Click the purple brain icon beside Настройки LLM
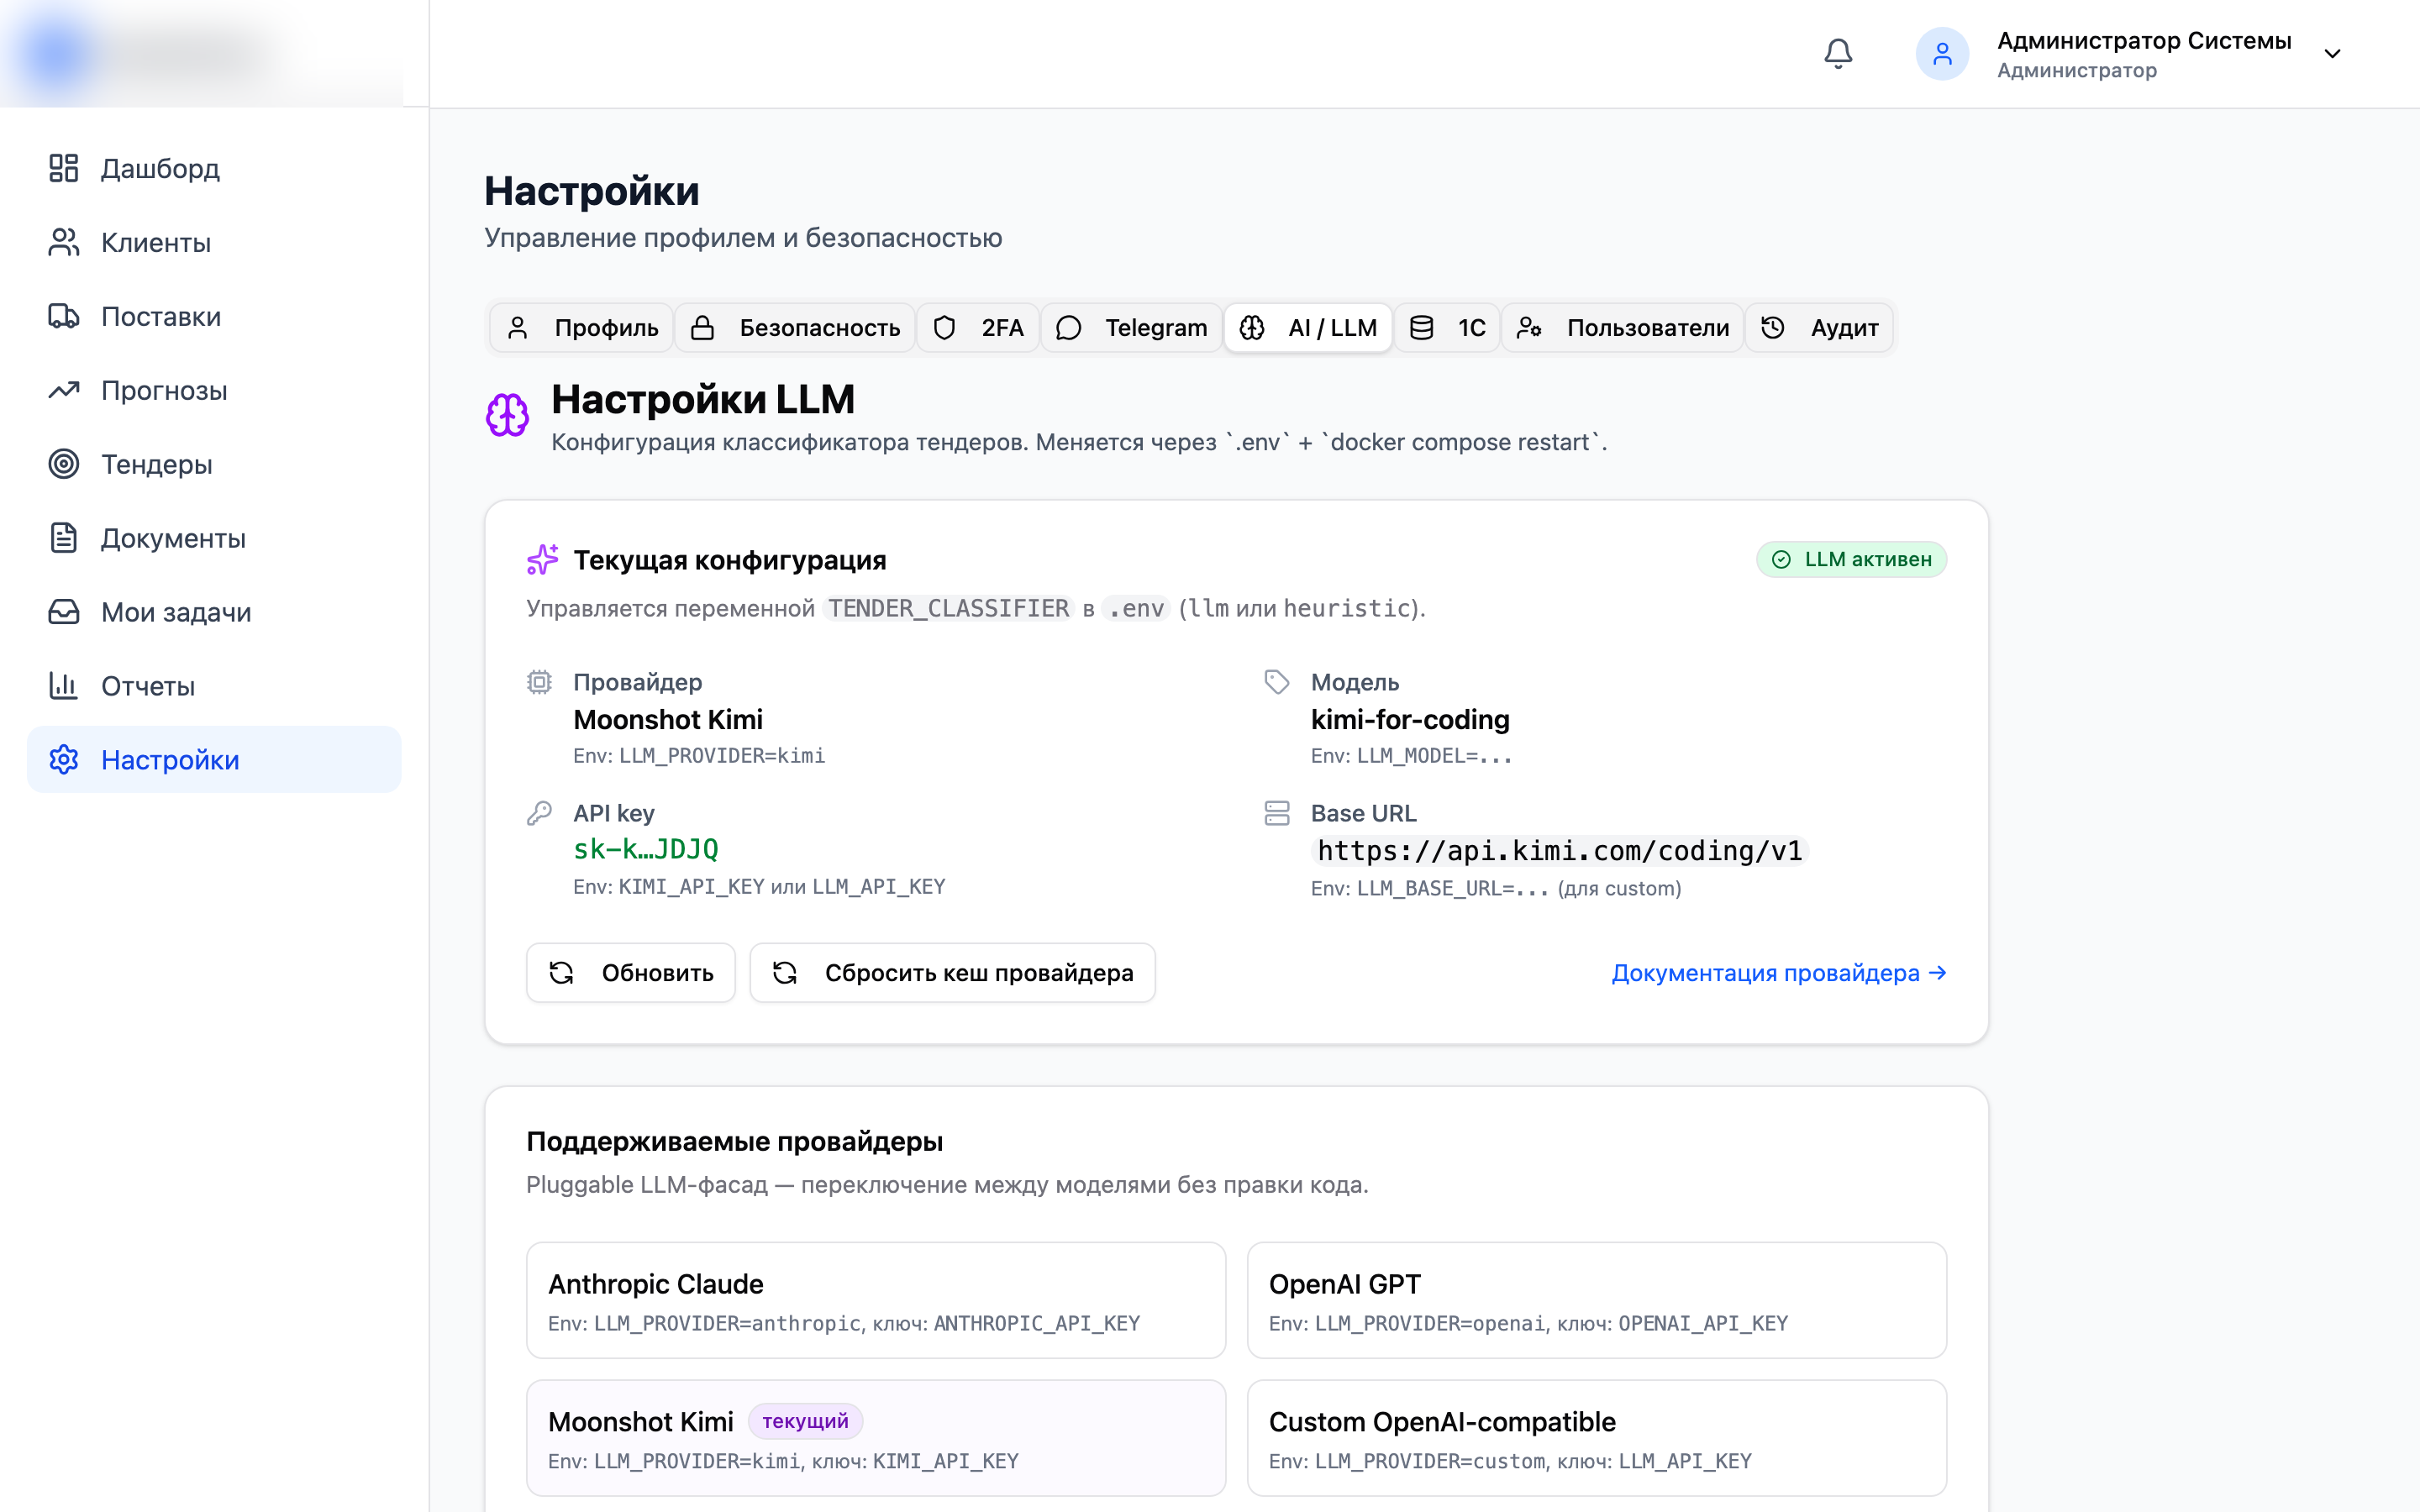Viewport: 2420px width, 1512px height. click(507, 415)
